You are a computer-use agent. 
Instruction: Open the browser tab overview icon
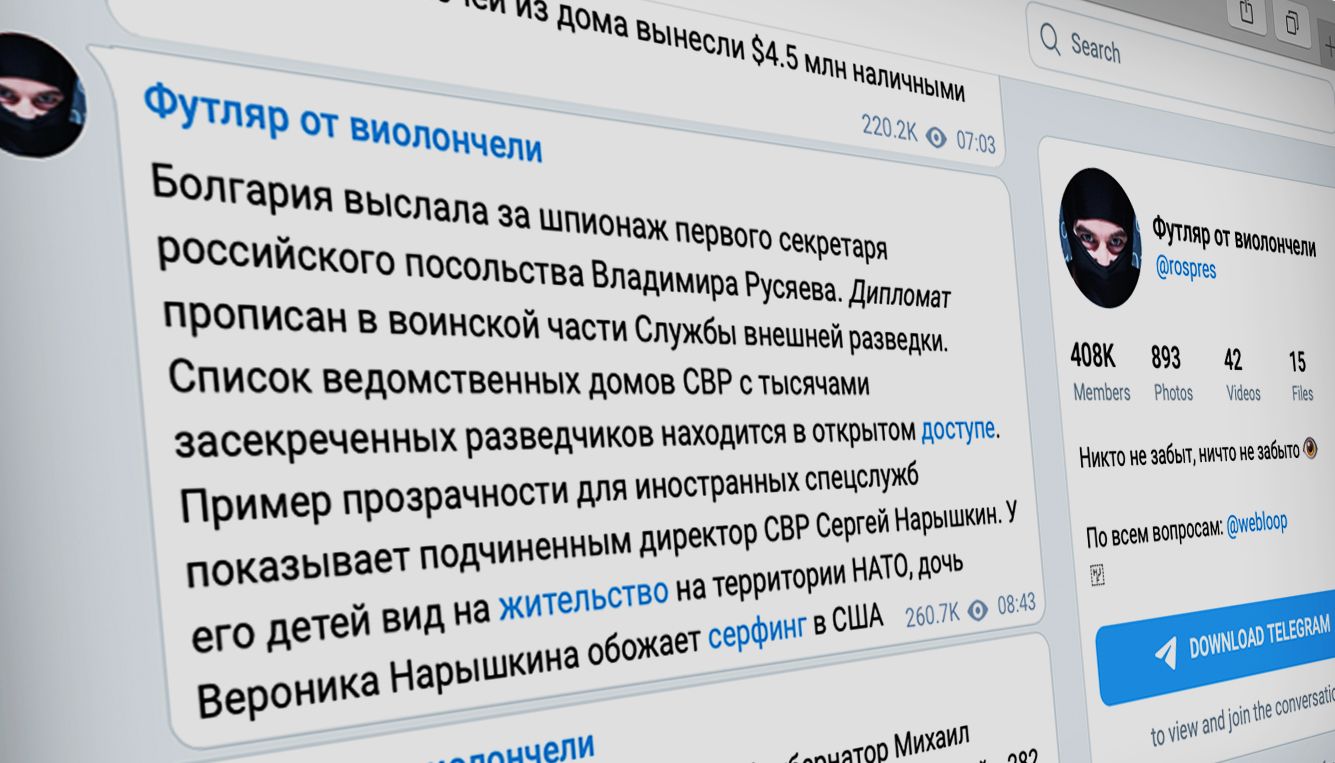1293,20
